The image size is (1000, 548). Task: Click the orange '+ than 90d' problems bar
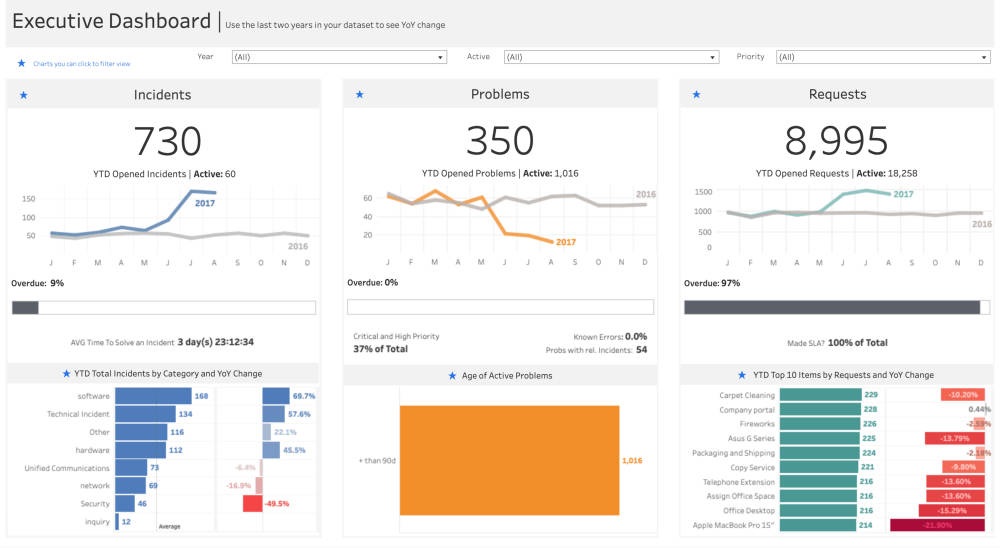click(x=510, y=460)
